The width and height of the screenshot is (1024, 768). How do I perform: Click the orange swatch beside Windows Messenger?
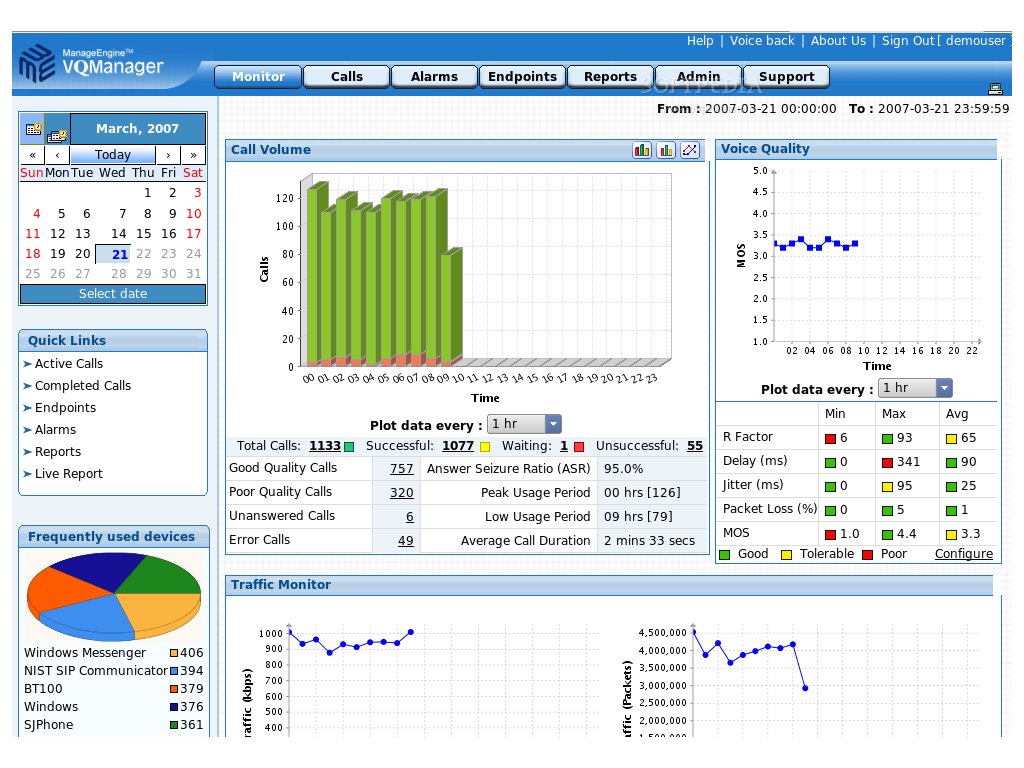[x=174, y=653]
